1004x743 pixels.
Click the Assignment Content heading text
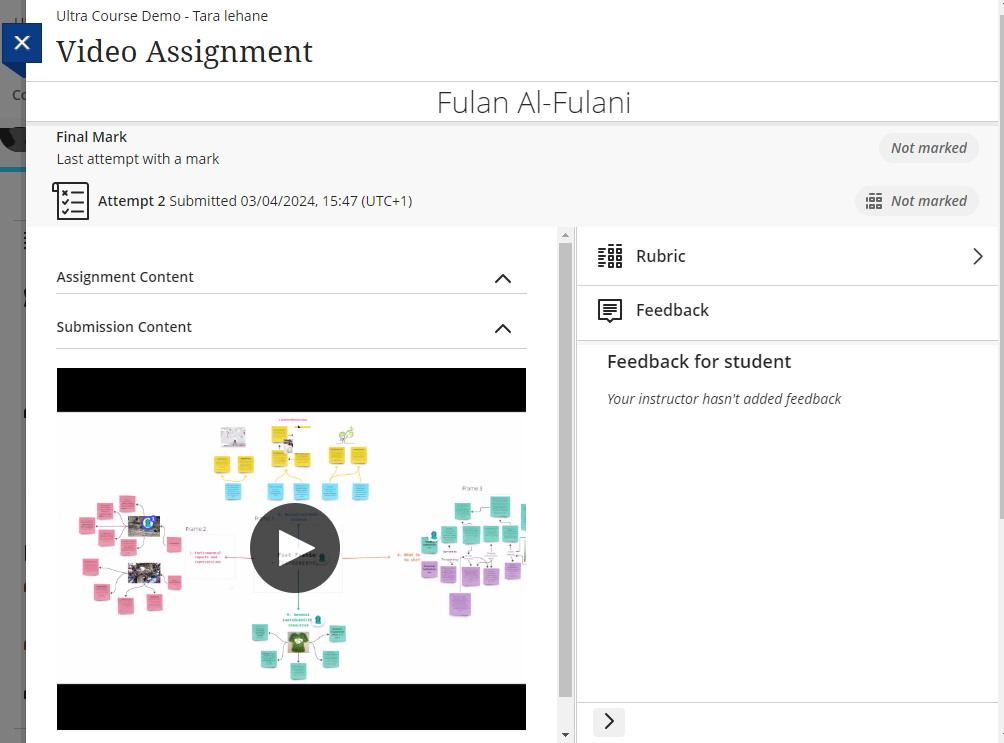[125, 277]
